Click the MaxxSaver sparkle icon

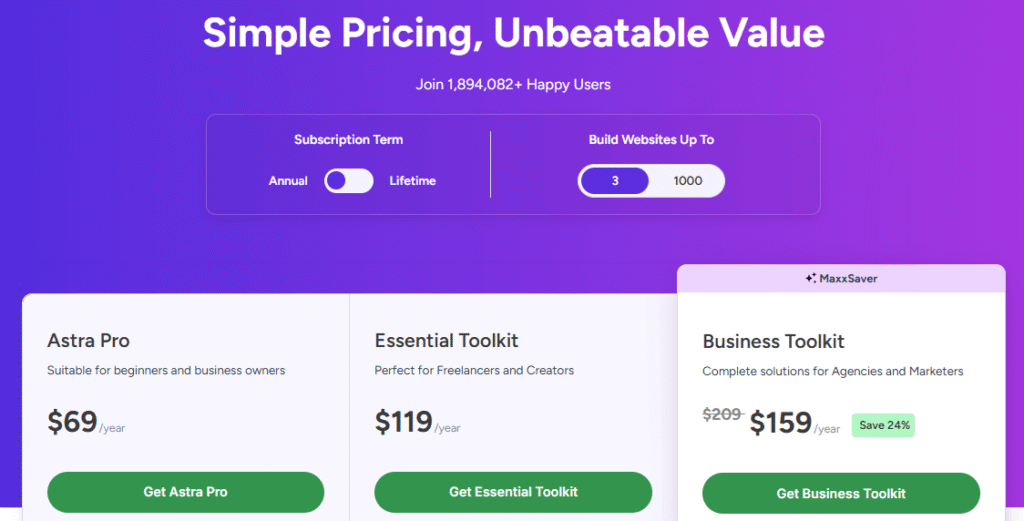[x=810, y=278]
